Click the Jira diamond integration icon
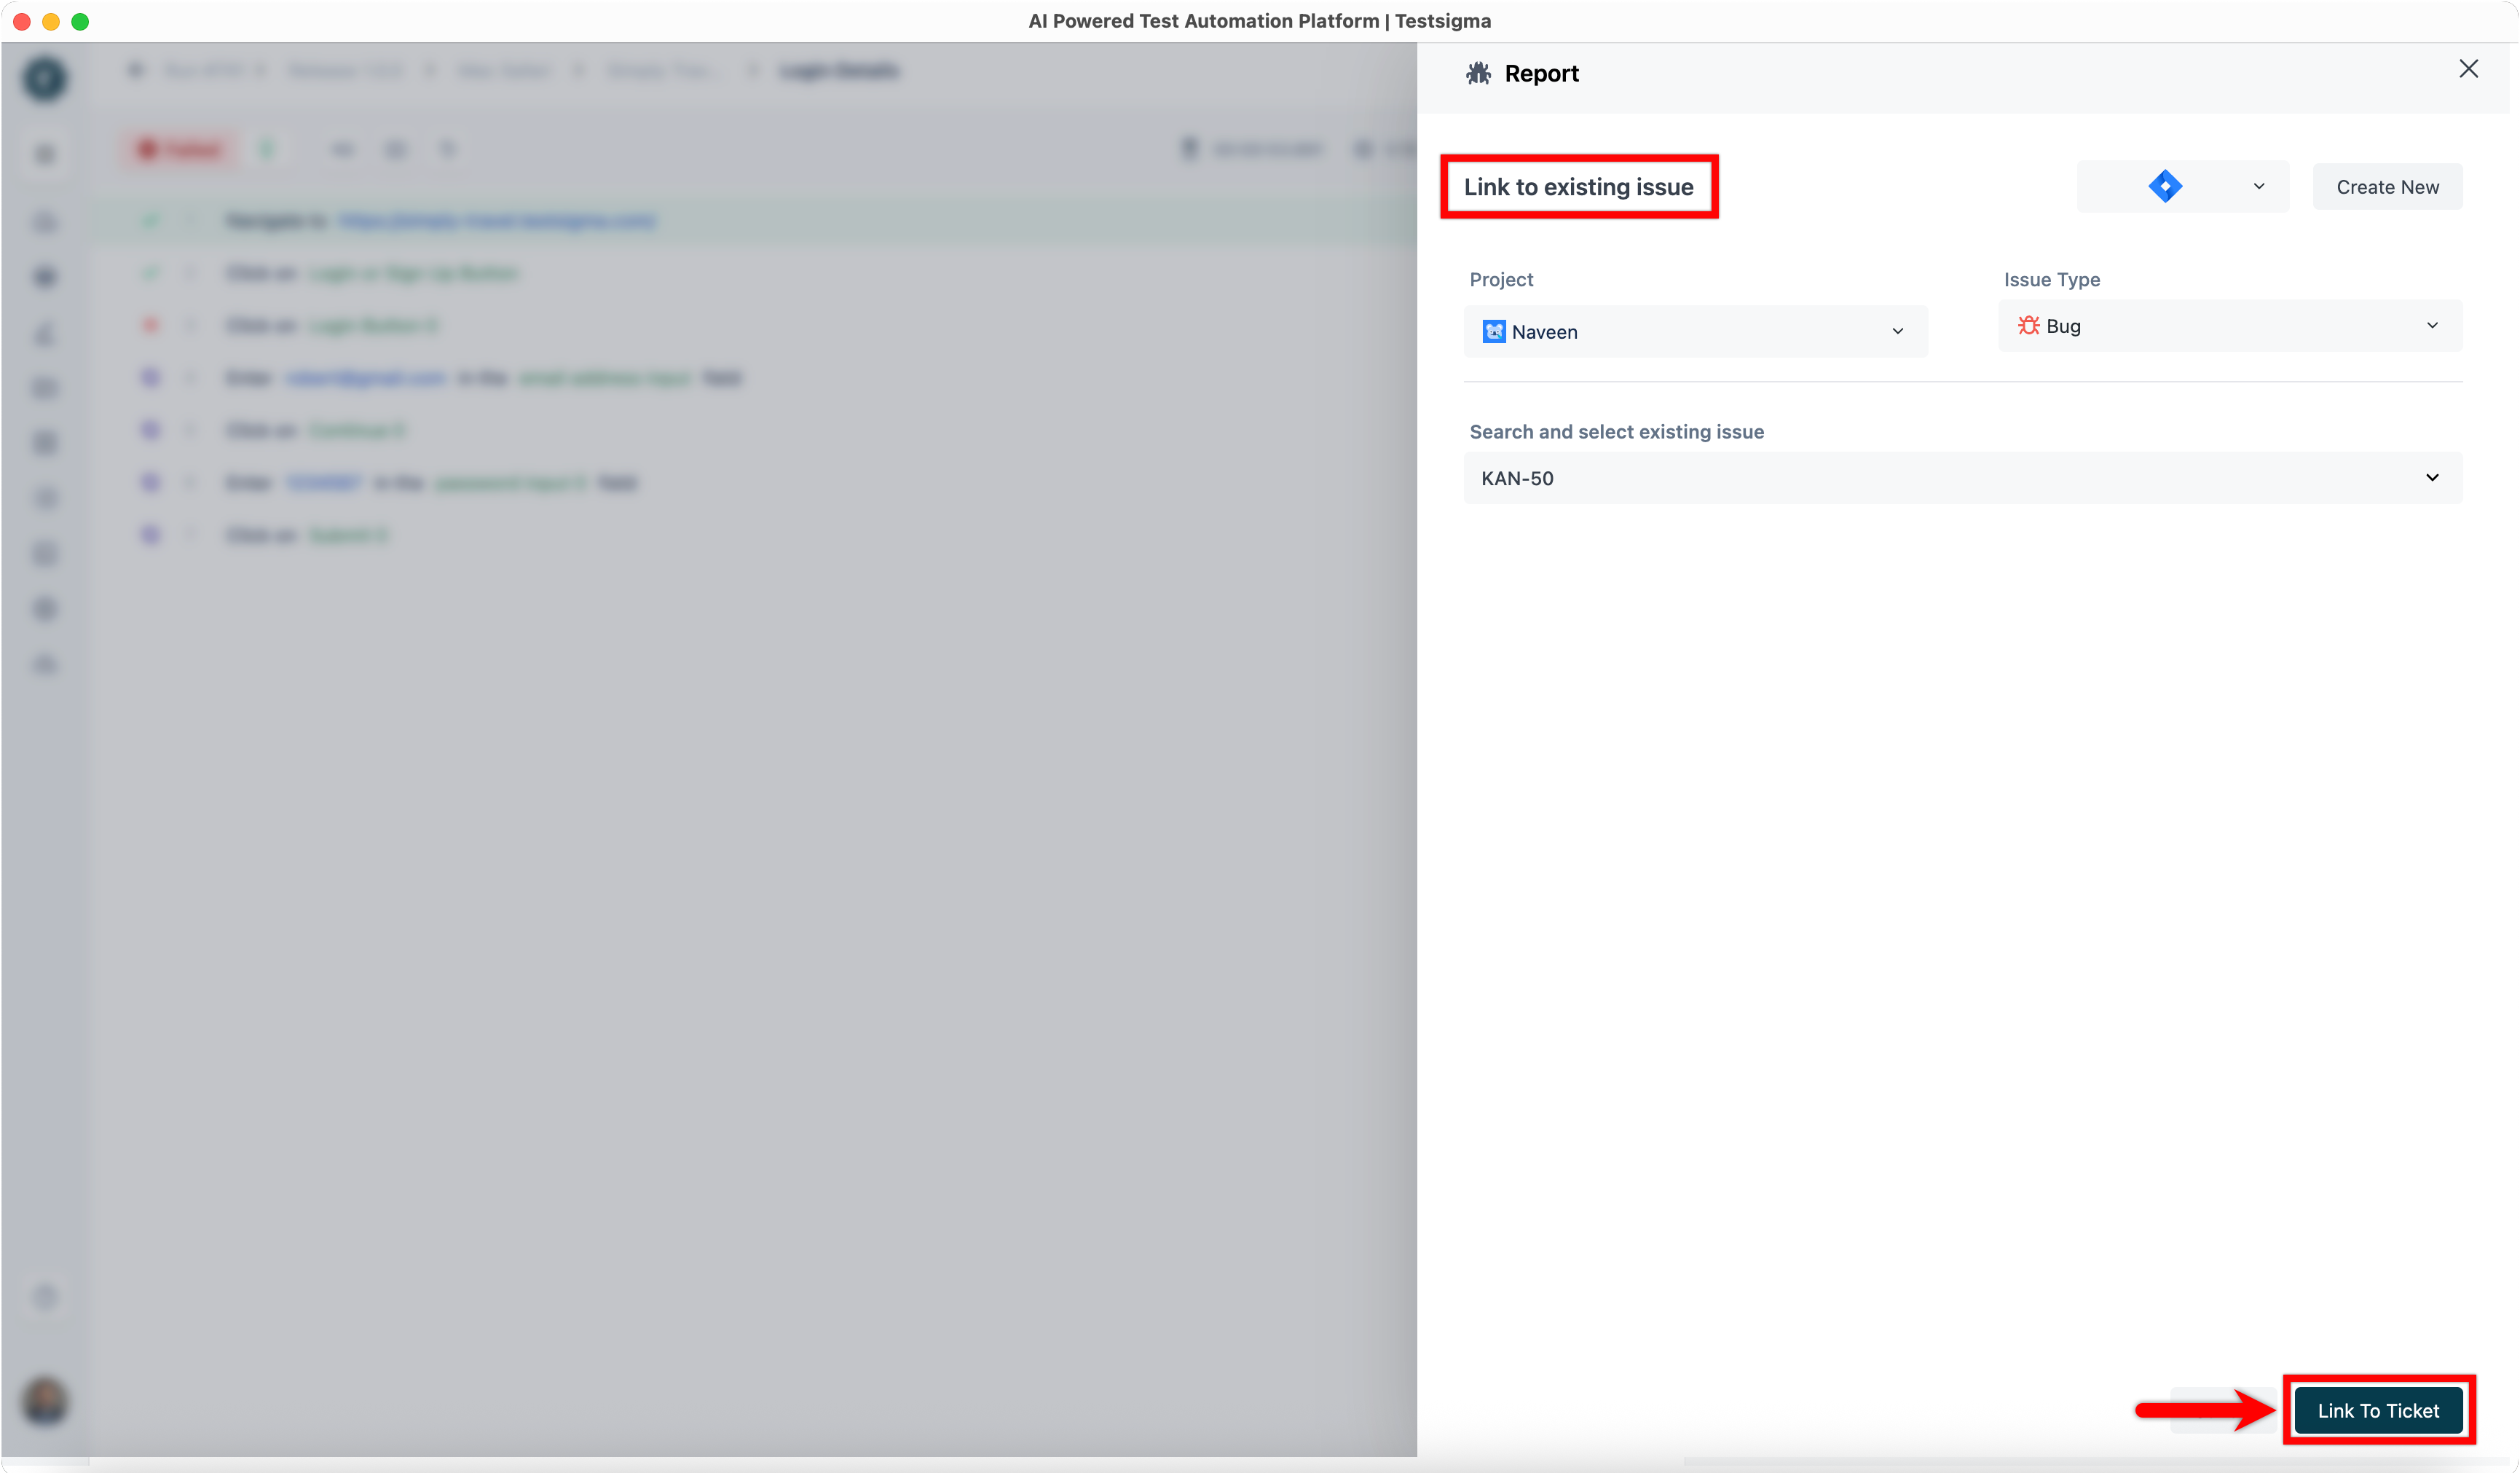Image resolution: width=2520 pixels, height=1473 pixels. pos(2164,186)
